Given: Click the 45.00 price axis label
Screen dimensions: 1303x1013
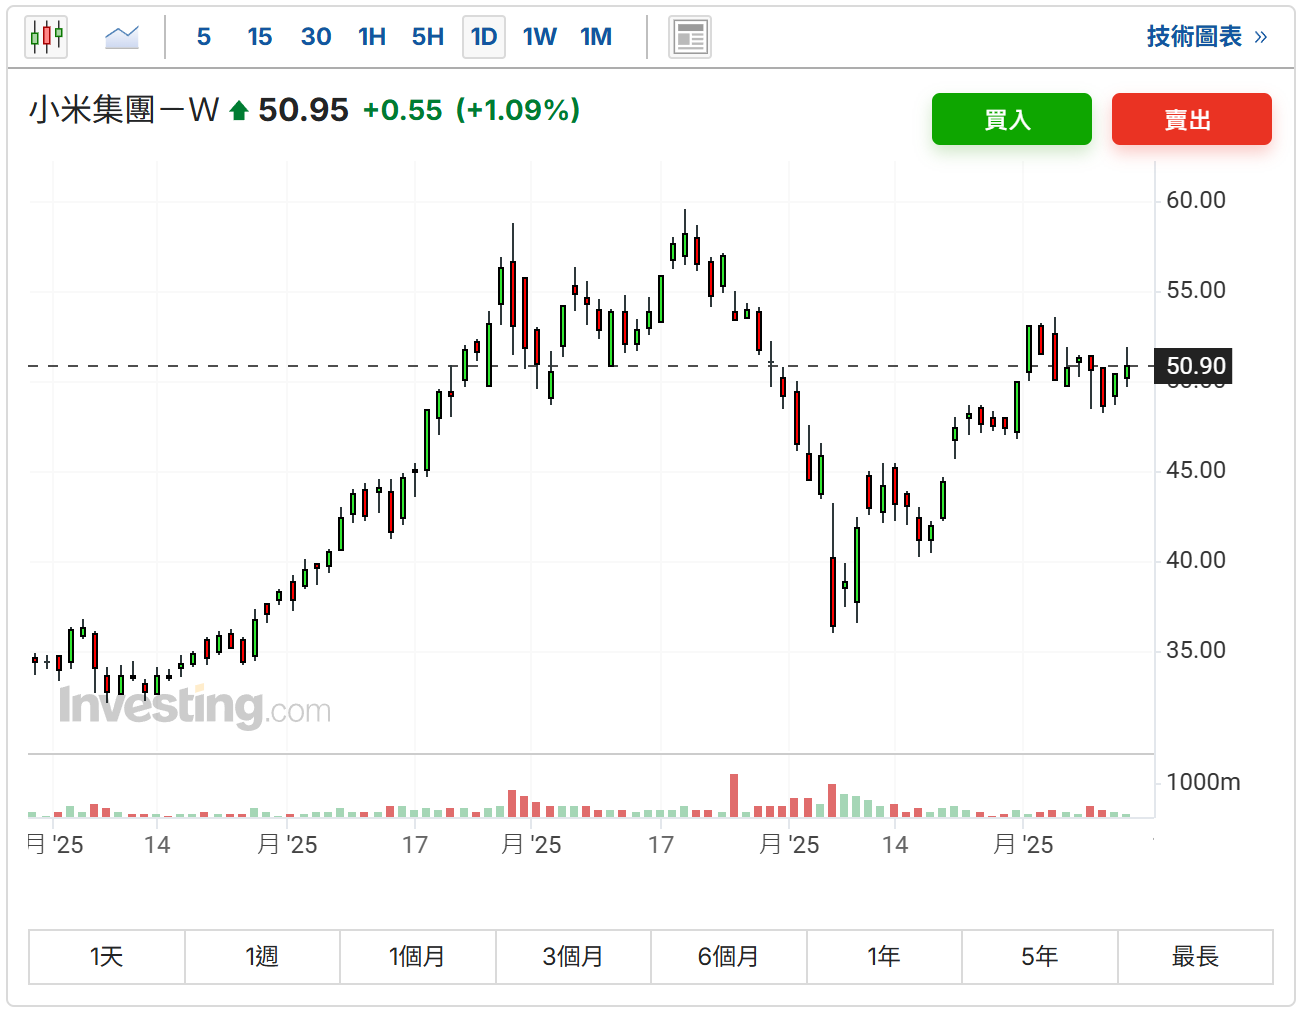Looking at the screenshot, I should [x=1196, y=470].
